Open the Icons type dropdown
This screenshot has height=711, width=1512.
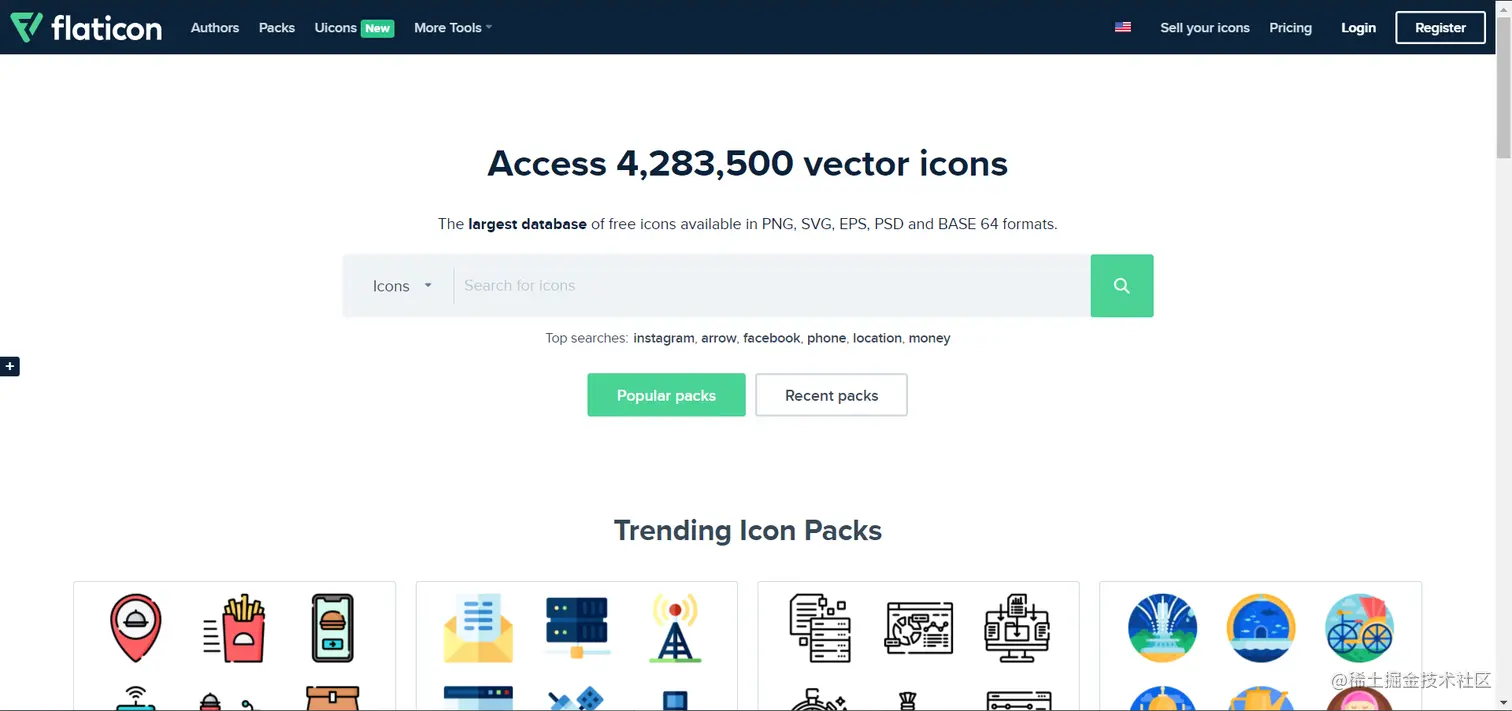click(x=402, y=286)
